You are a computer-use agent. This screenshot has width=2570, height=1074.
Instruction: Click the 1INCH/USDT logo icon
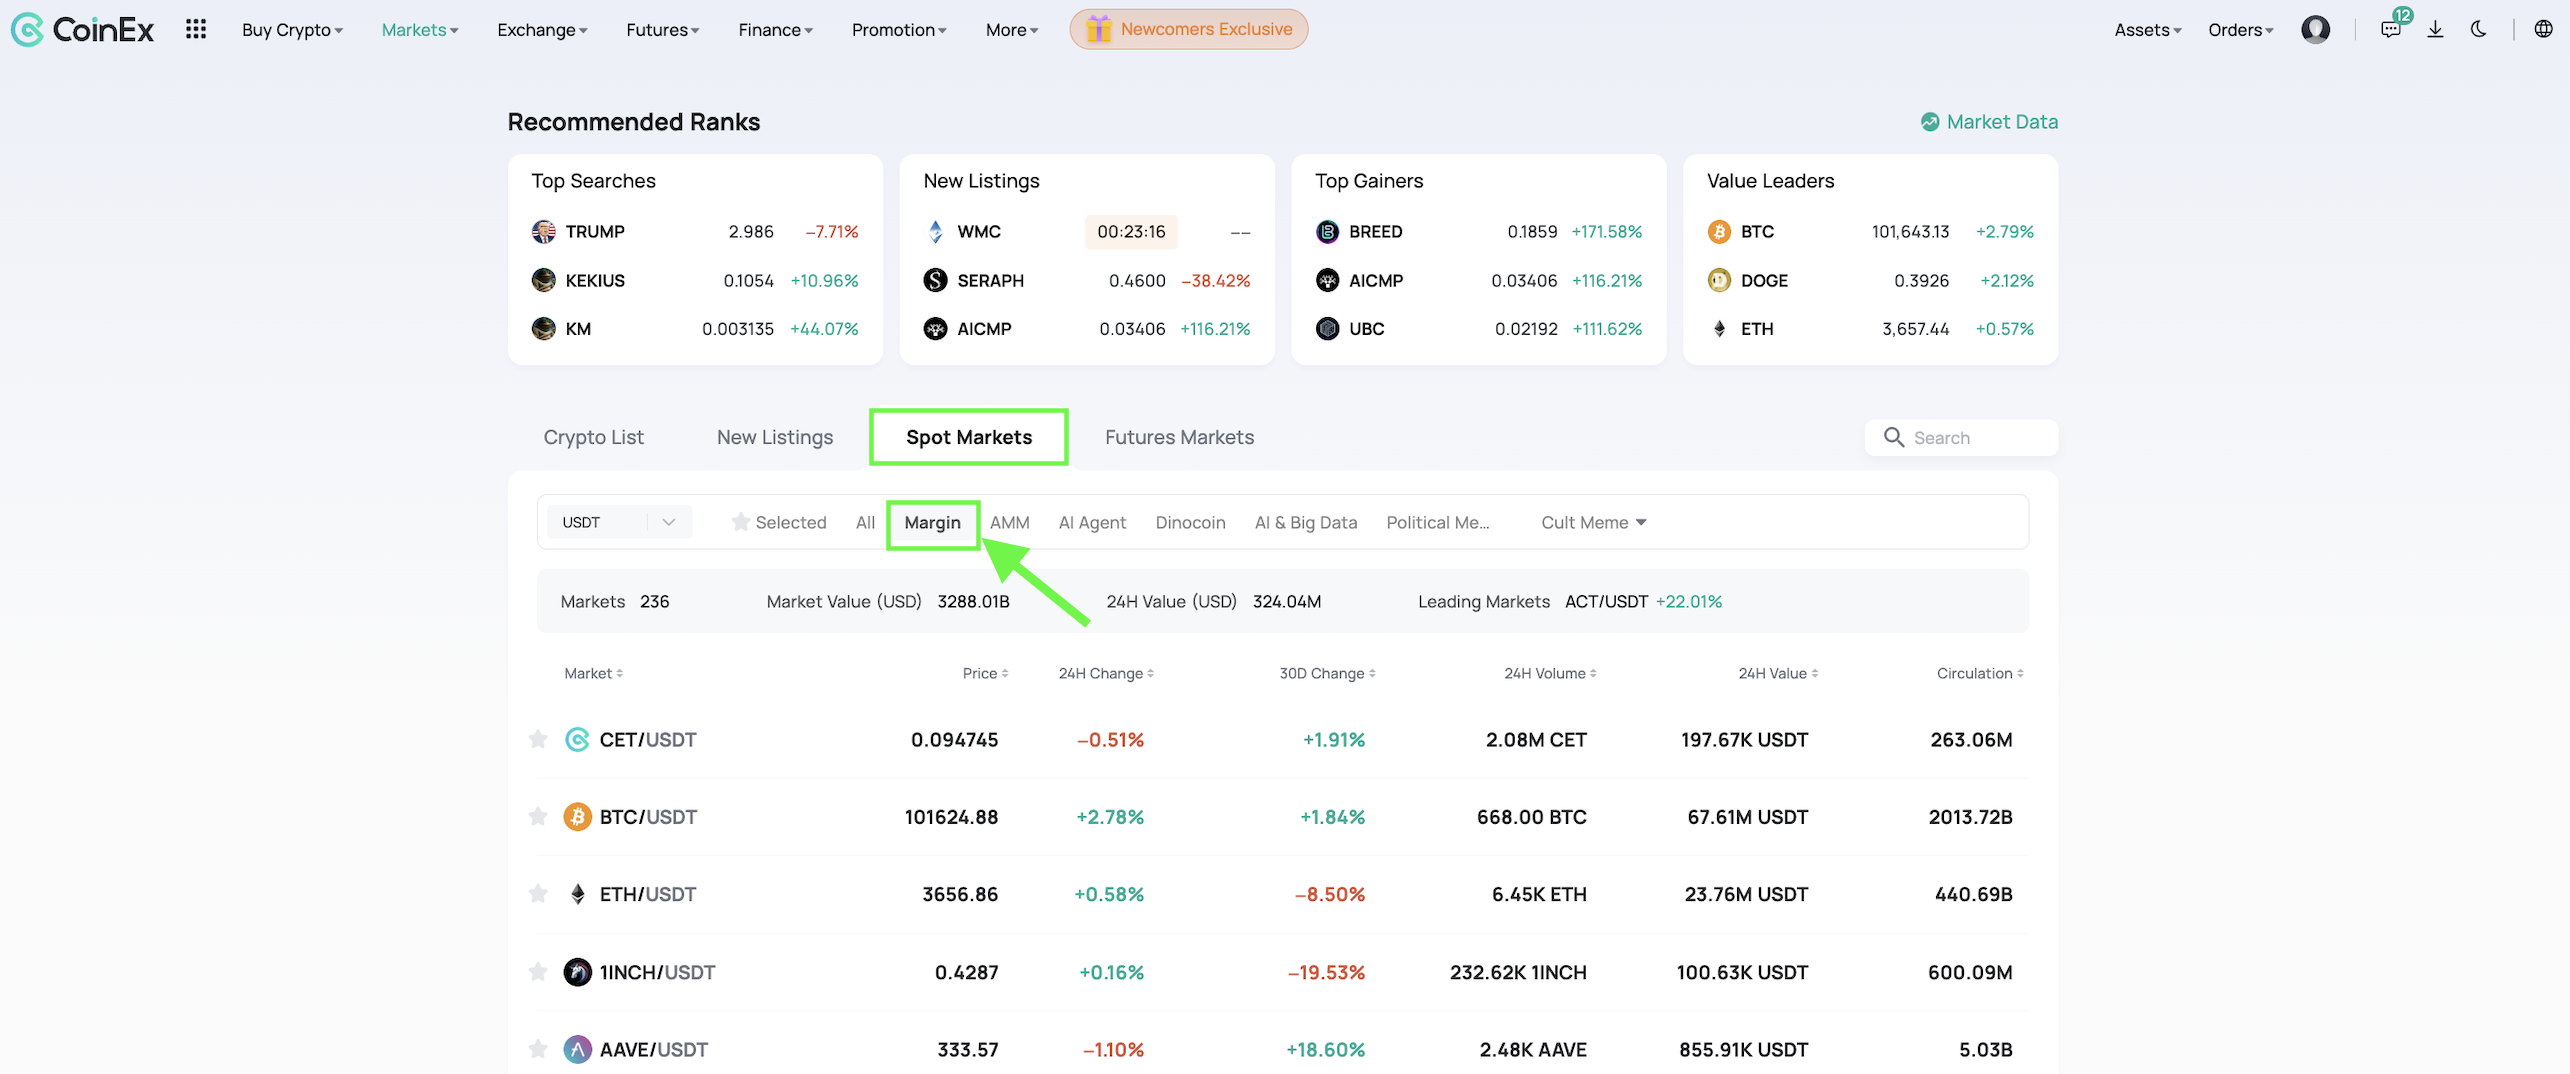point(577,972)
